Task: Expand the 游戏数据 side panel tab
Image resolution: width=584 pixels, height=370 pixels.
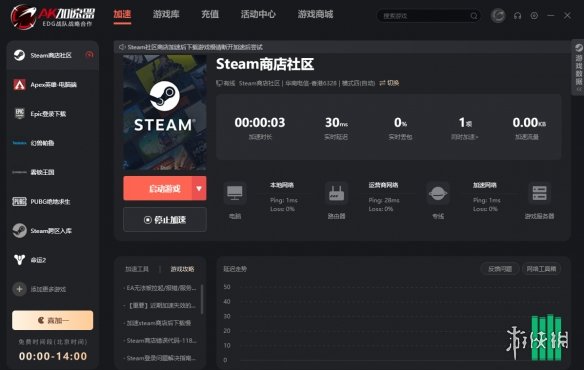Action: (x=578, y=67)
